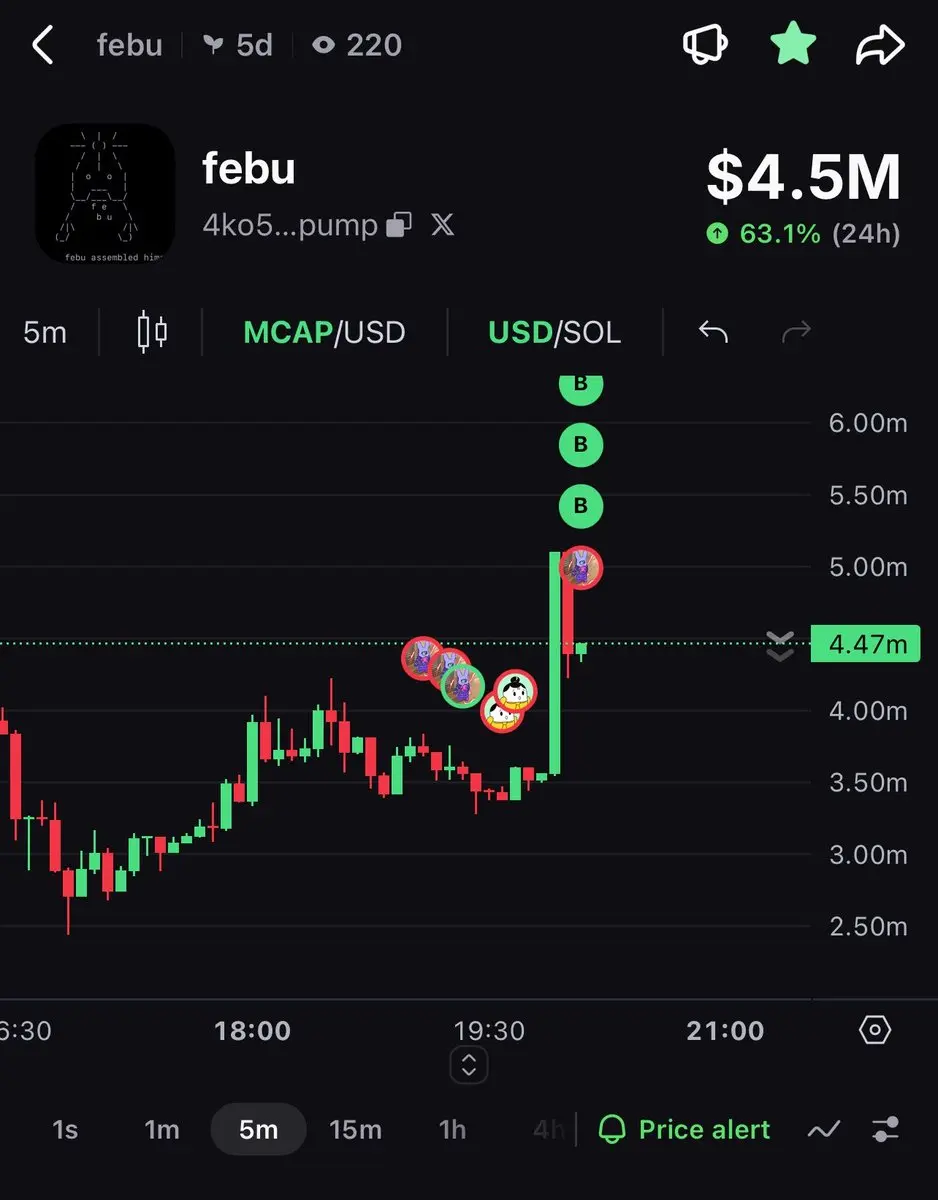
Task: Copy the 4ko5...pump contract address
Action: click(x=399, y=225)
